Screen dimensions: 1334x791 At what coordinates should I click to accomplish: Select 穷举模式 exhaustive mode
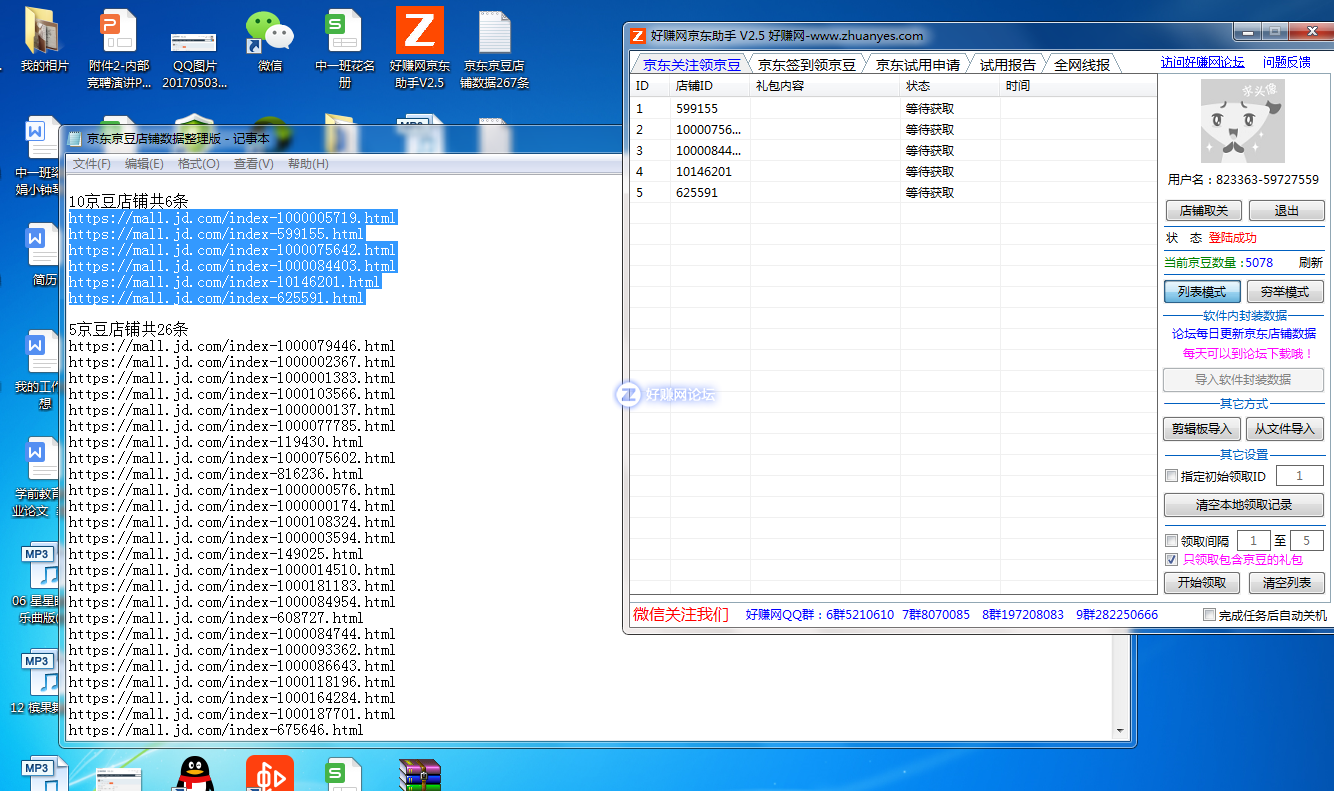pyautogui.click(x=1285, y=292)
